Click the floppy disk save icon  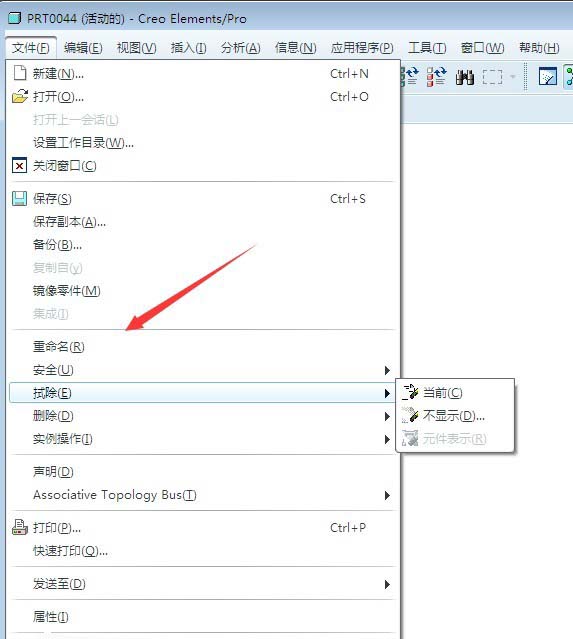pyautogui.click(x=19, y=199)
